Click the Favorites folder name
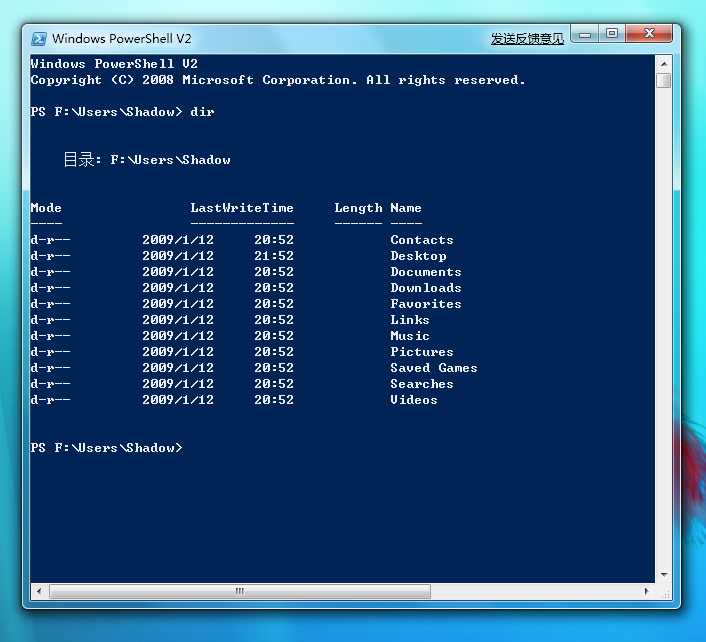Viewport: 706px width, 642px height. 425,303
